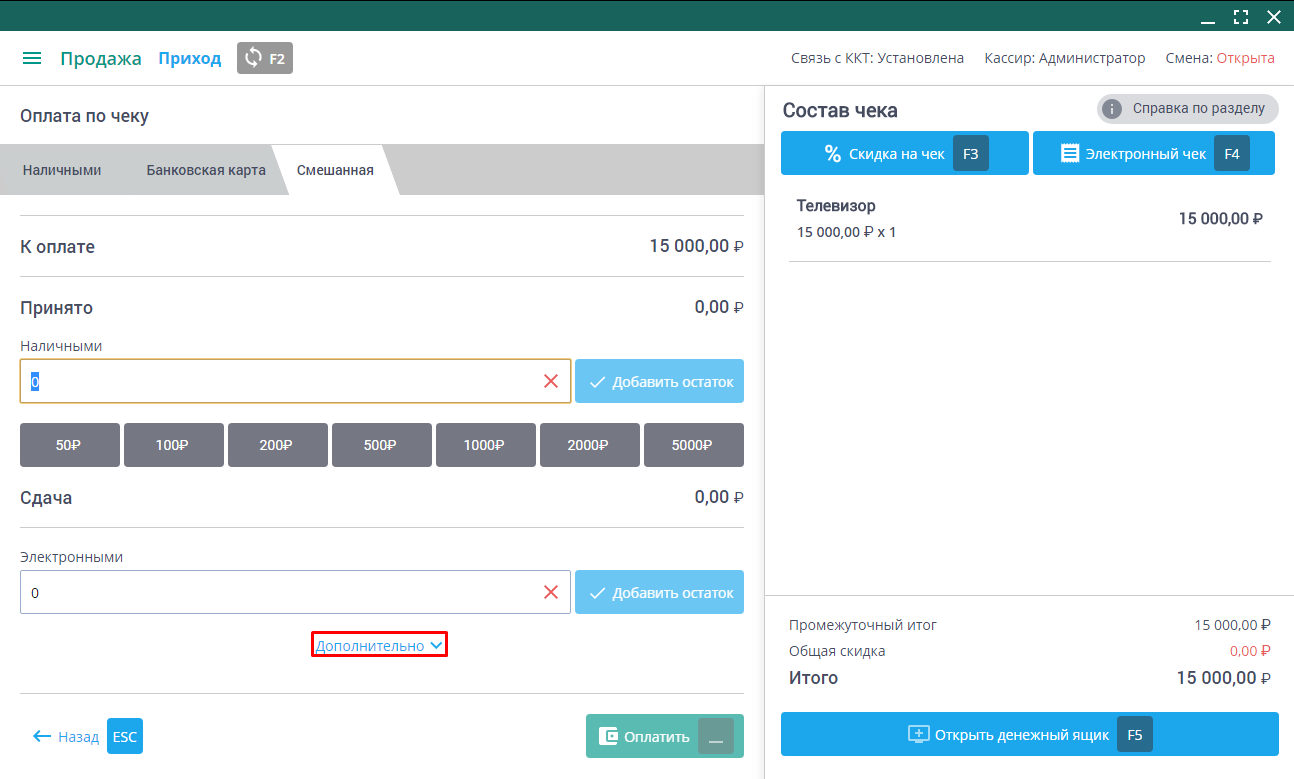The height and width of the screenshot is (779, 1294).
Task: Click the Состав чека heading
Action: pos(840,110)
